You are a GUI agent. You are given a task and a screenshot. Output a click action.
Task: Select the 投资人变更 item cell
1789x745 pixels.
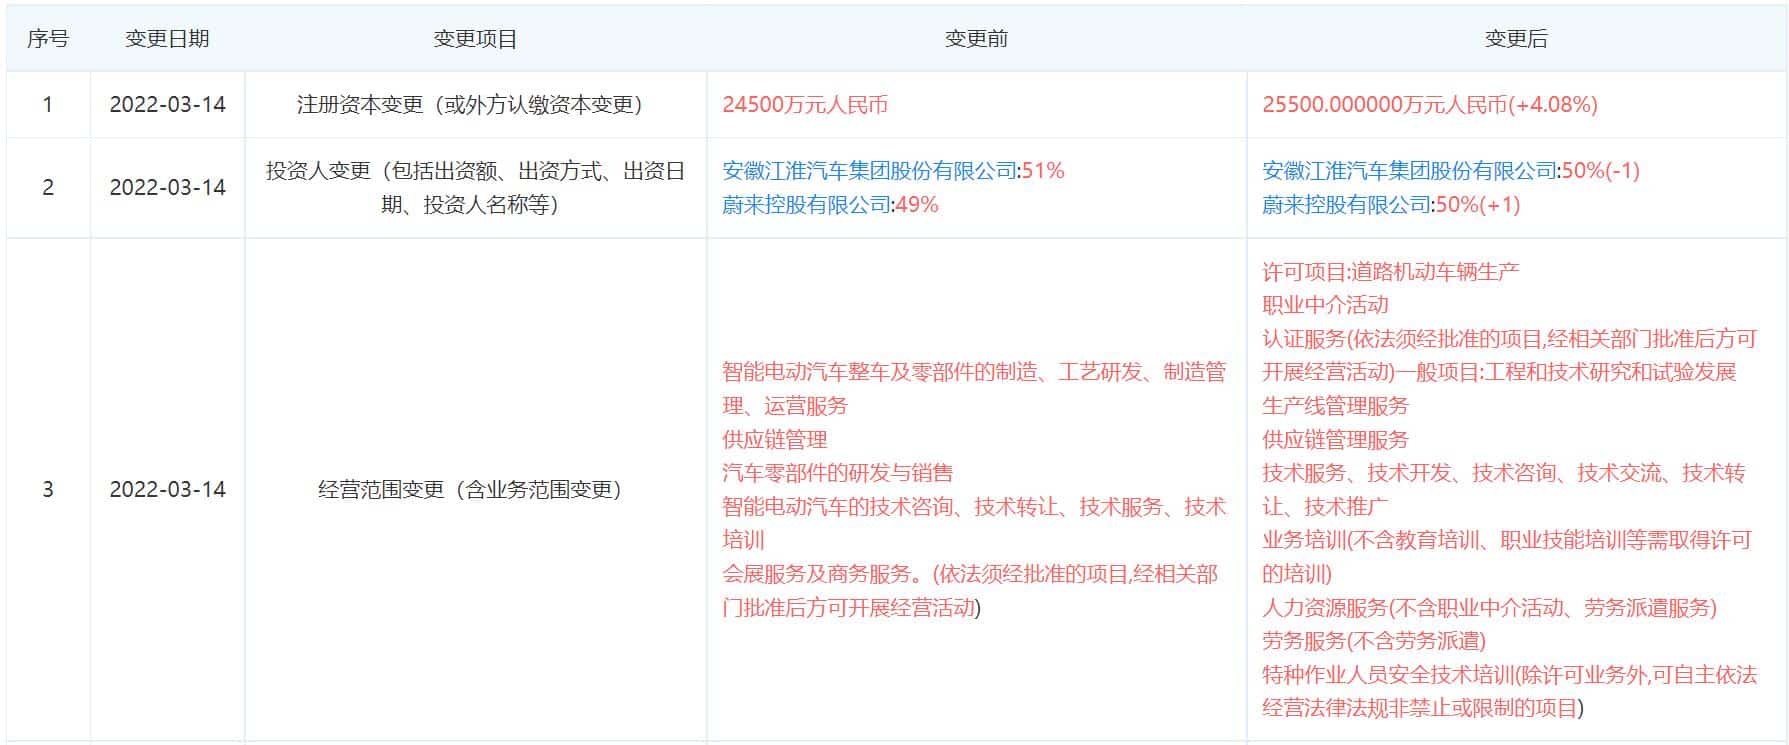(475, 188)
